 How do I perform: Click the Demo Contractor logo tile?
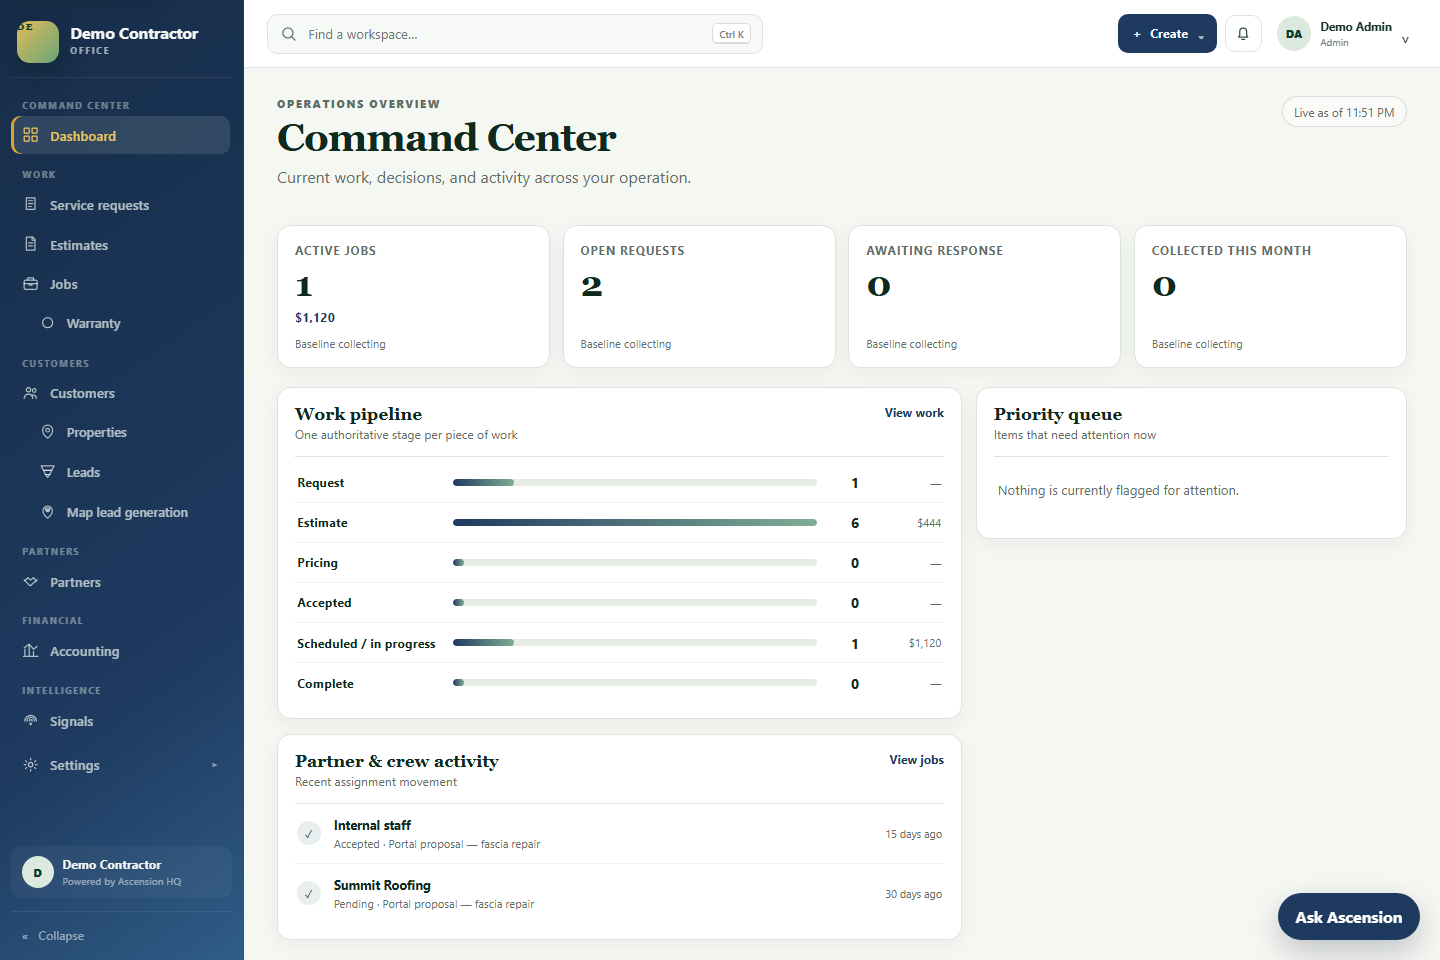click(x=38, y=41)
